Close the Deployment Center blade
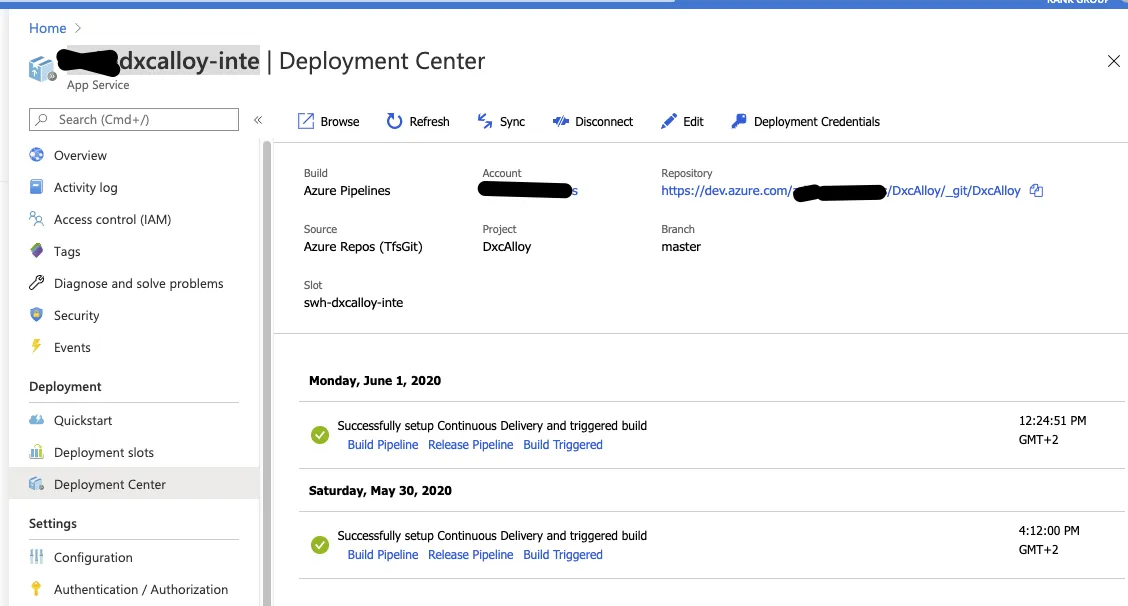 [1113, 62]
